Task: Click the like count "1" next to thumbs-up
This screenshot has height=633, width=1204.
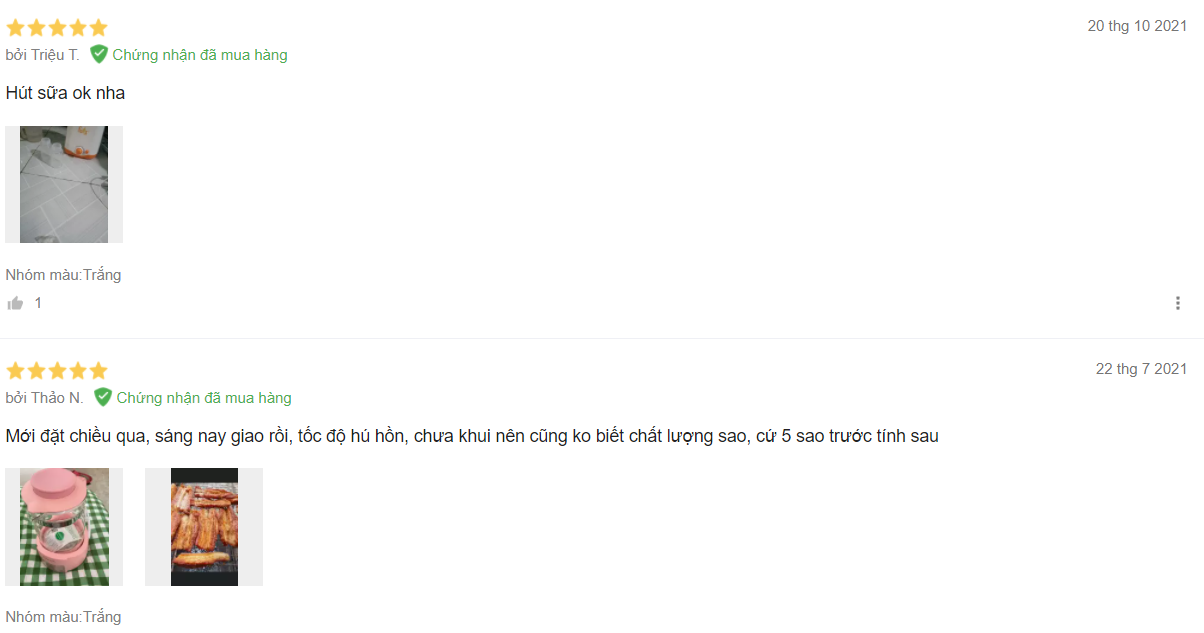Action: click(38, 303)
